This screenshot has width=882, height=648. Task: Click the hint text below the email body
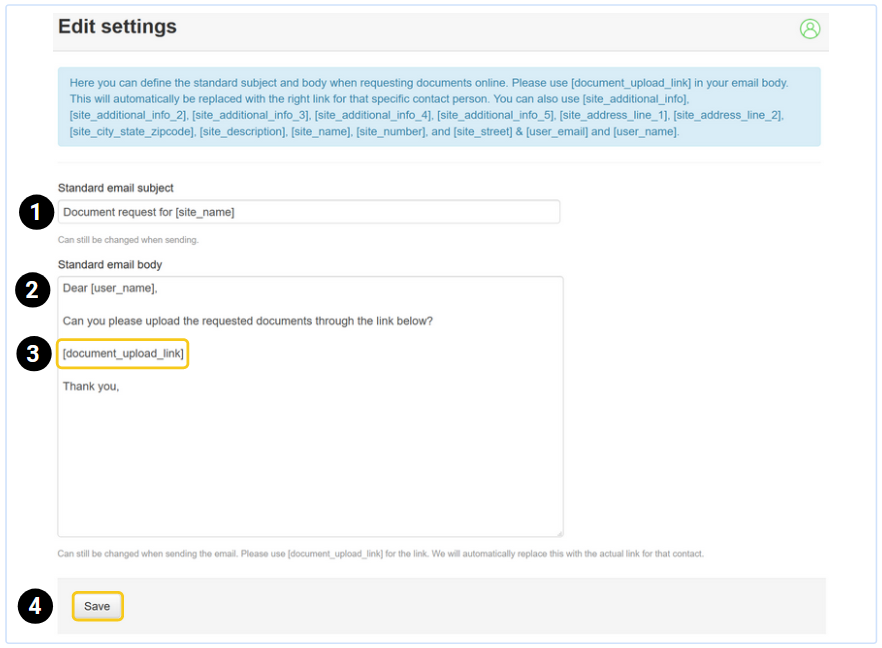click(x=380, y=554)
